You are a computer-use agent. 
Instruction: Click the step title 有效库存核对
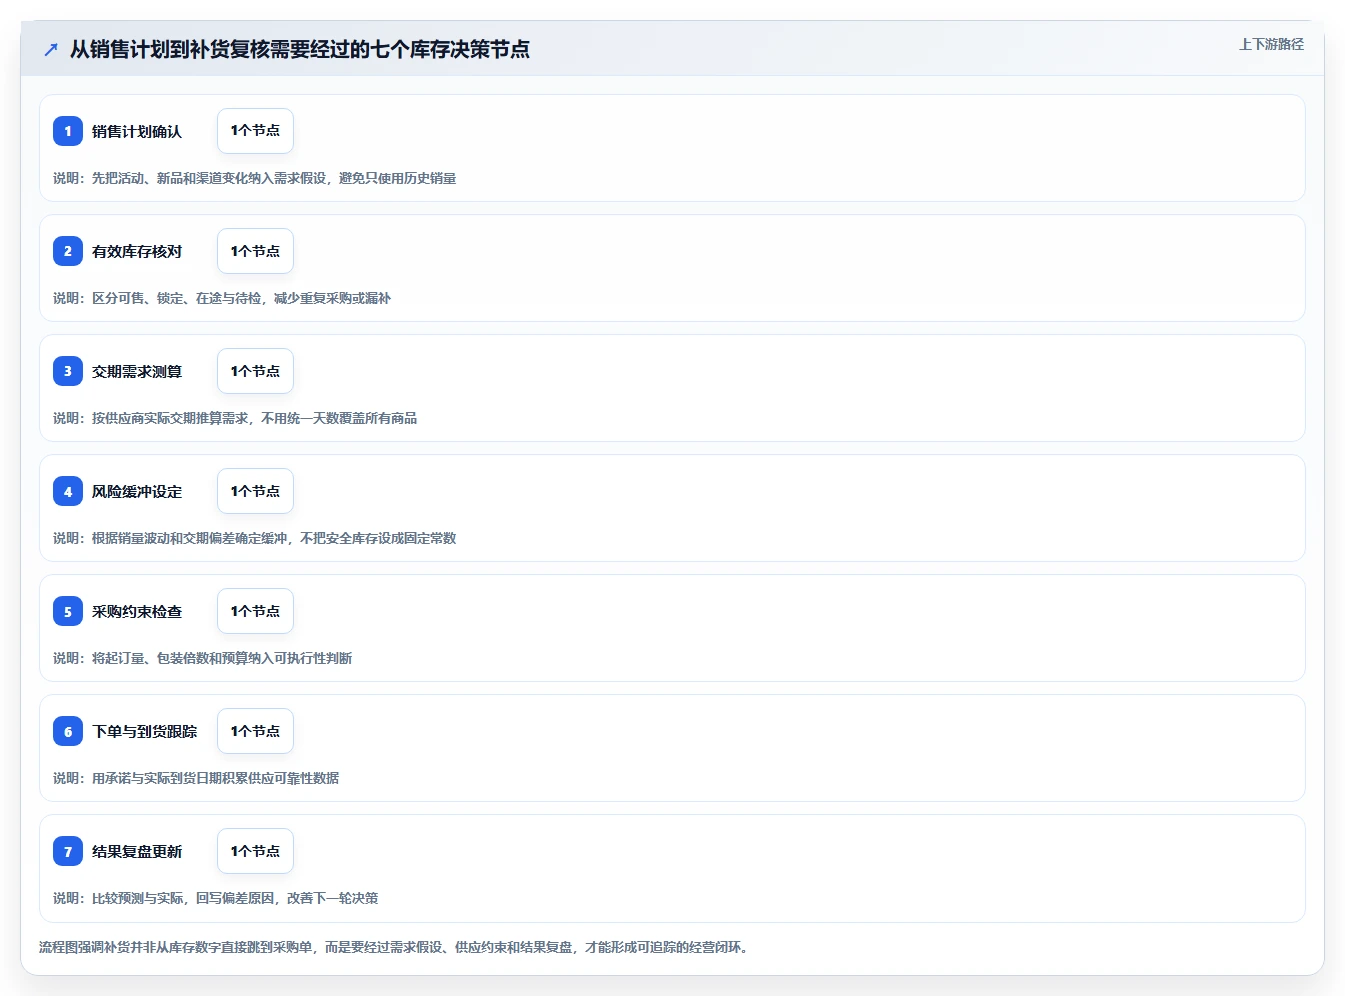tap(137, 251)
